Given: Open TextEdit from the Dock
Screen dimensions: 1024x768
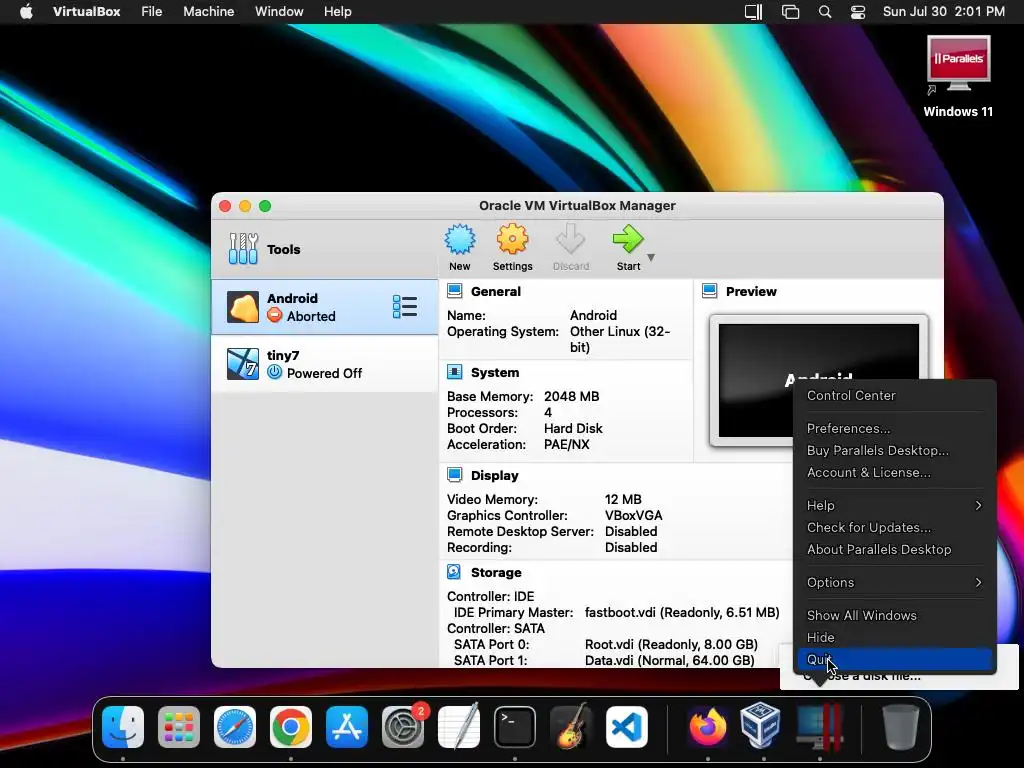Looking at the screenshot, I should [x=458, y=726].
